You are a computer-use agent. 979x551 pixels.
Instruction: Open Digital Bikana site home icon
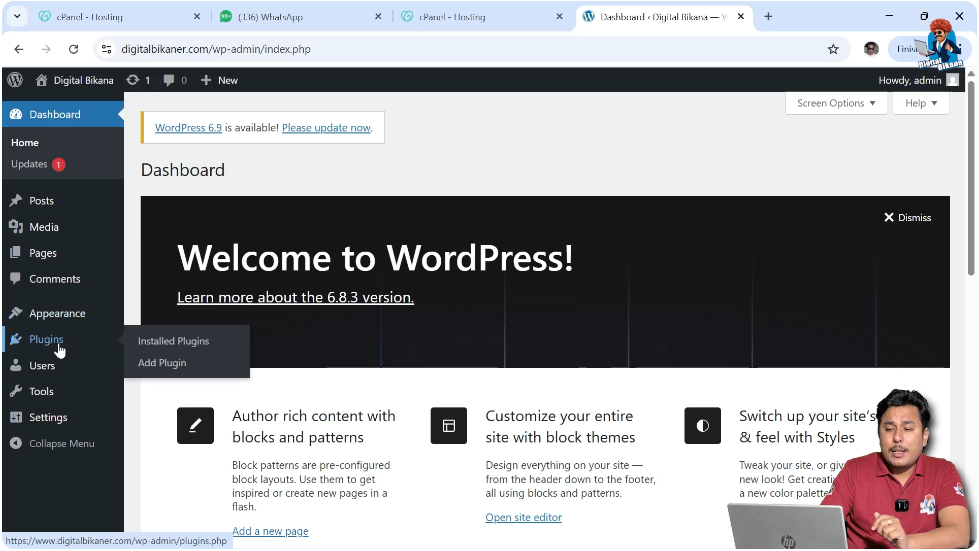coord(41,80)
